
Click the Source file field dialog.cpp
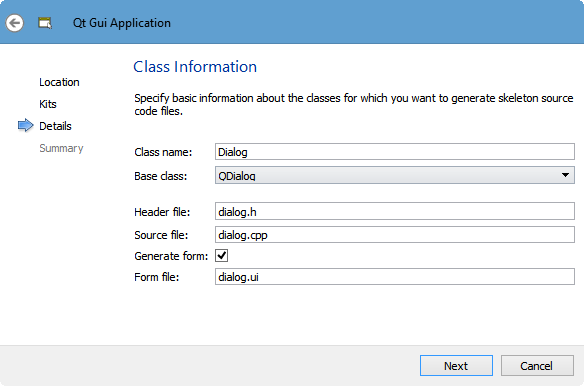point(395,235)
